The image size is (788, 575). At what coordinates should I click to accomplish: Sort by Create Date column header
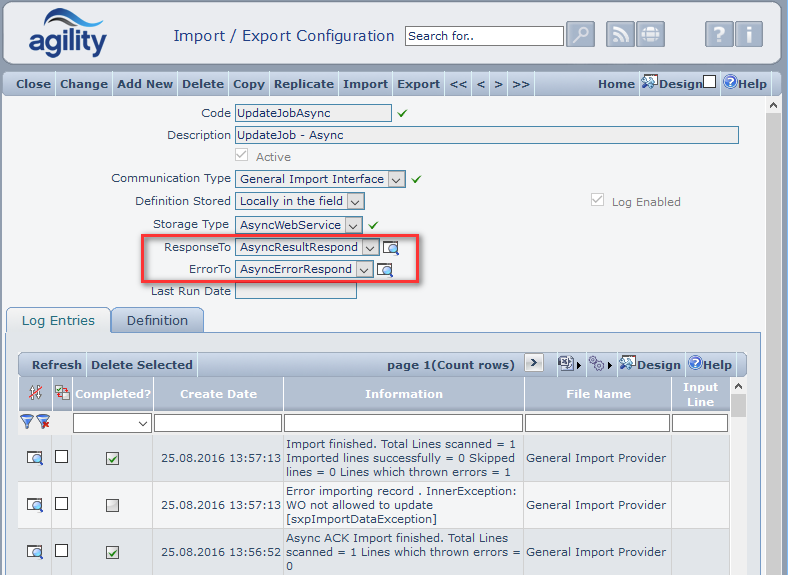pyautogui.click(x=218, y=394)
